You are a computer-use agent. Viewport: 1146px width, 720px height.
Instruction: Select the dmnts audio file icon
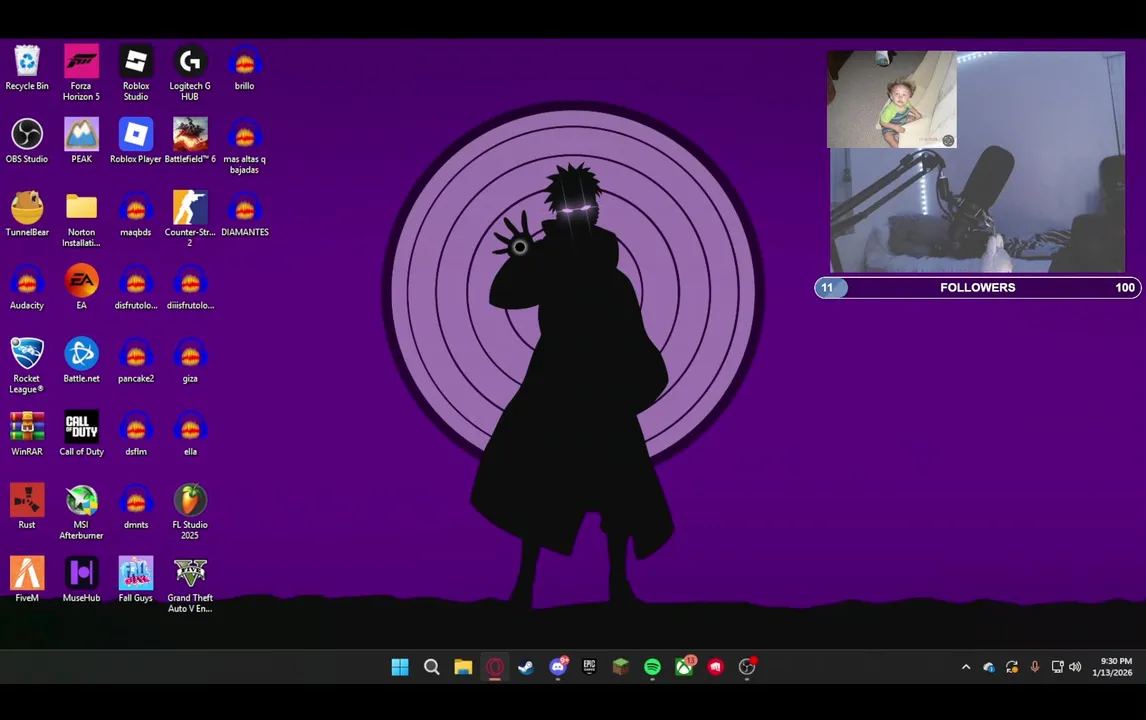point(136,506)
